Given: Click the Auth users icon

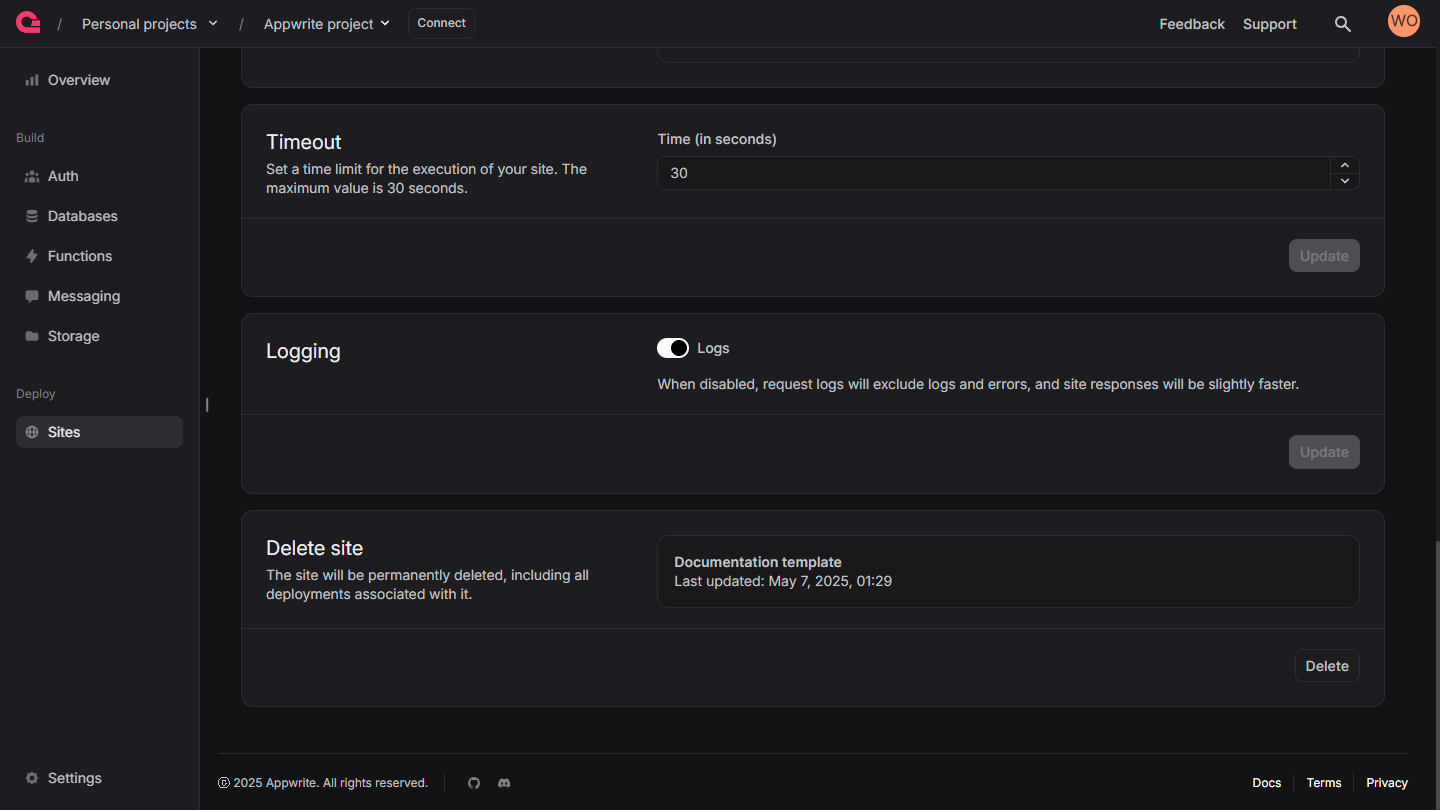Looking at the screenshot, I should coord(32,176).
